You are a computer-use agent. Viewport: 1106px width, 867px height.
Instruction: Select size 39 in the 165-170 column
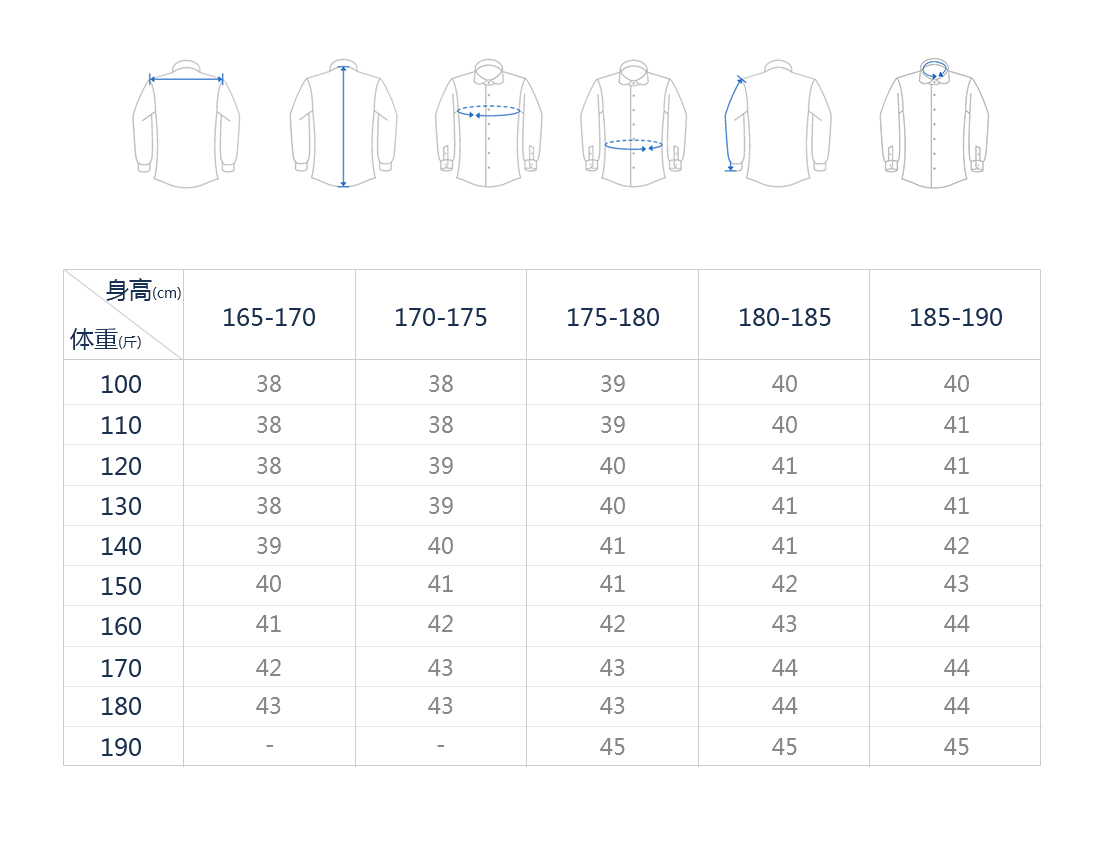(269, 546)
